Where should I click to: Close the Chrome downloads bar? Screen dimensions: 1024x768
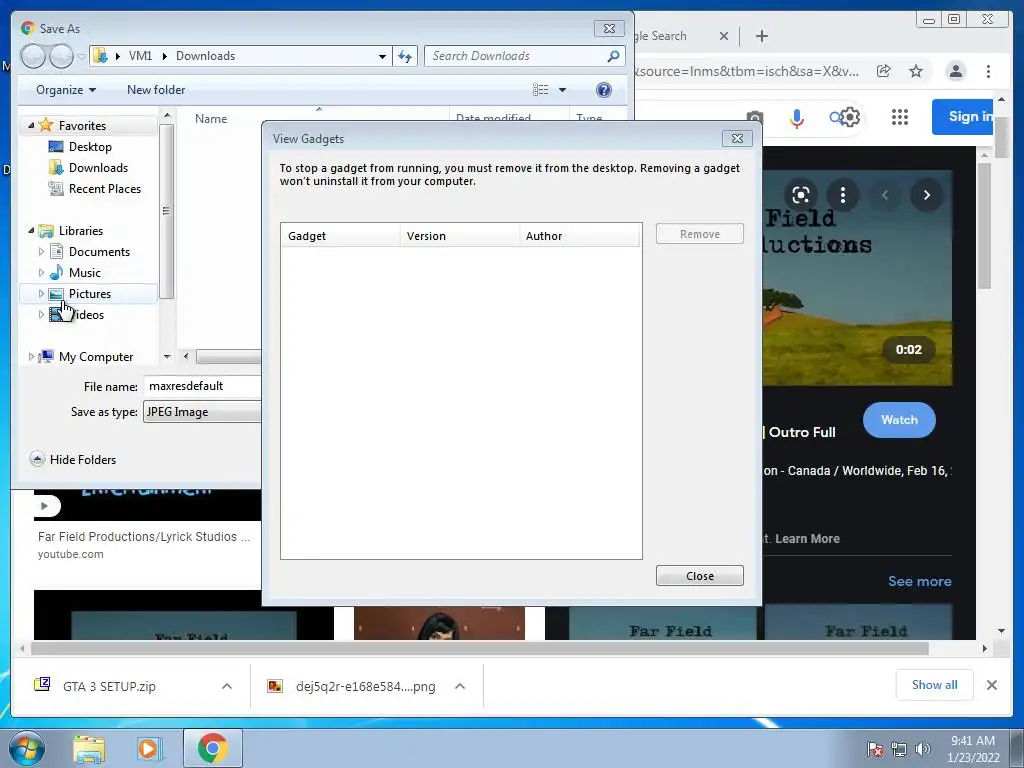tap(991, 685)
